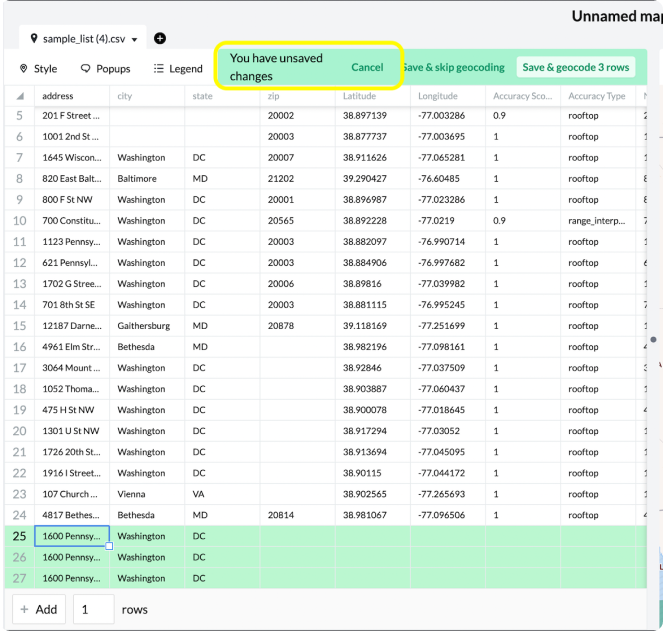Screen dimensions: 663x631
Task: Select the Accuracy Score column header
Action: (523, 96)
